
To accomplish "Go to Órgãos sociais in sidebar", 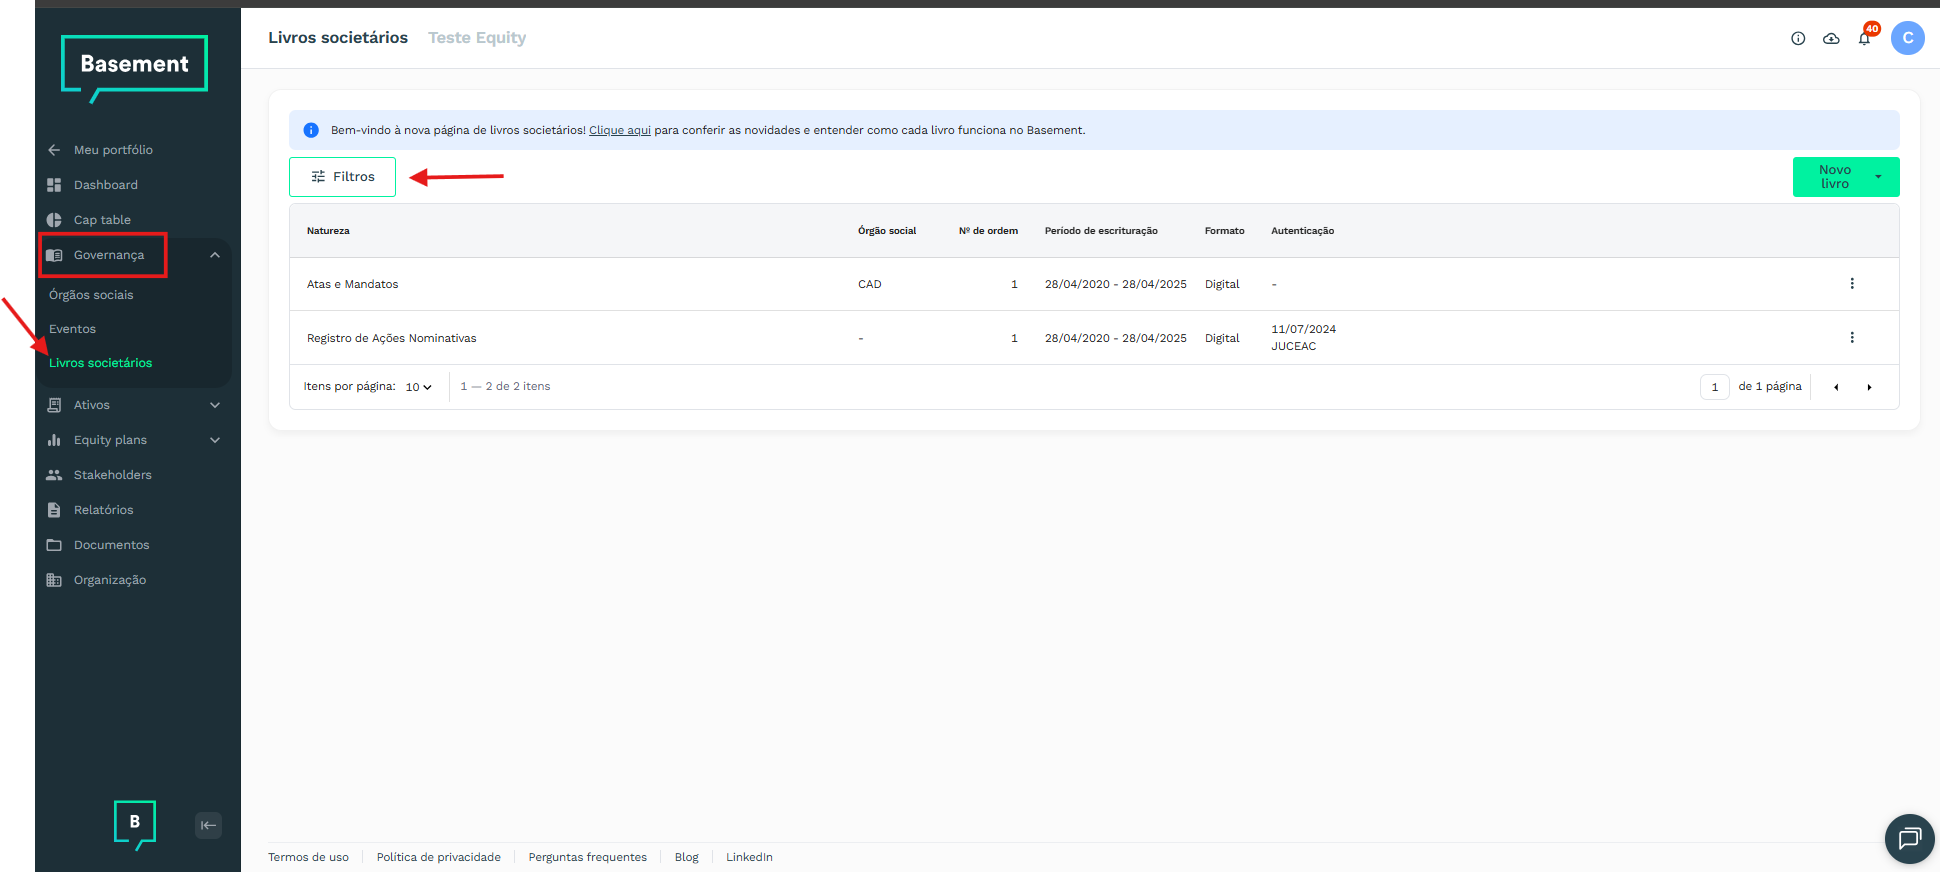I will point(91,295).
